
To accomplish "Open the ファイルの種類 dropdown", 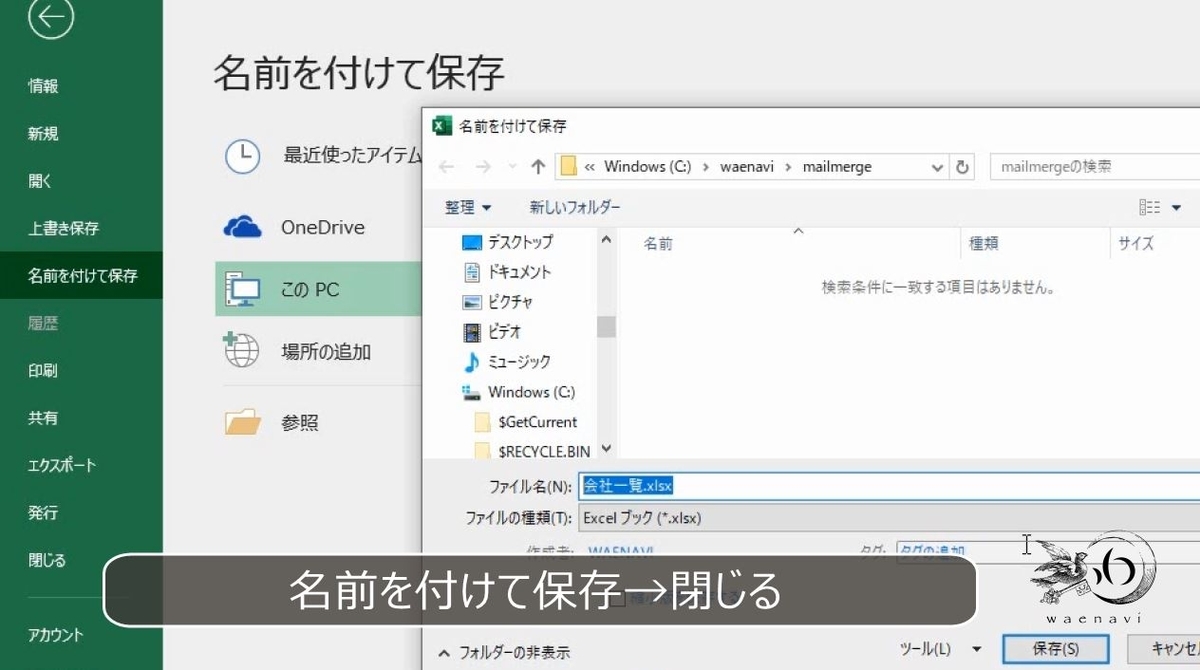I will 700,519.
